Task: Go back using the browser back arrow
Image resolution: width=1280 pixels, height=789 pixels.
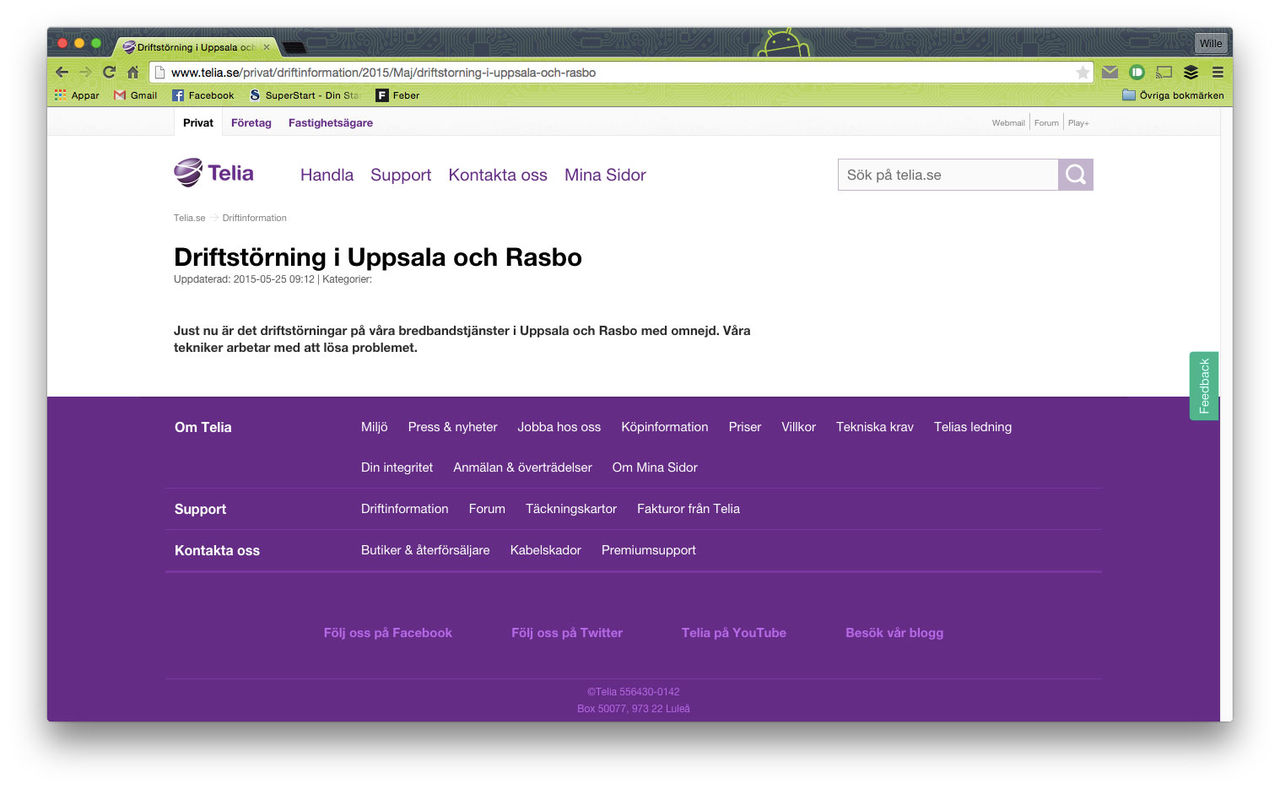Action: coord(62,72)
